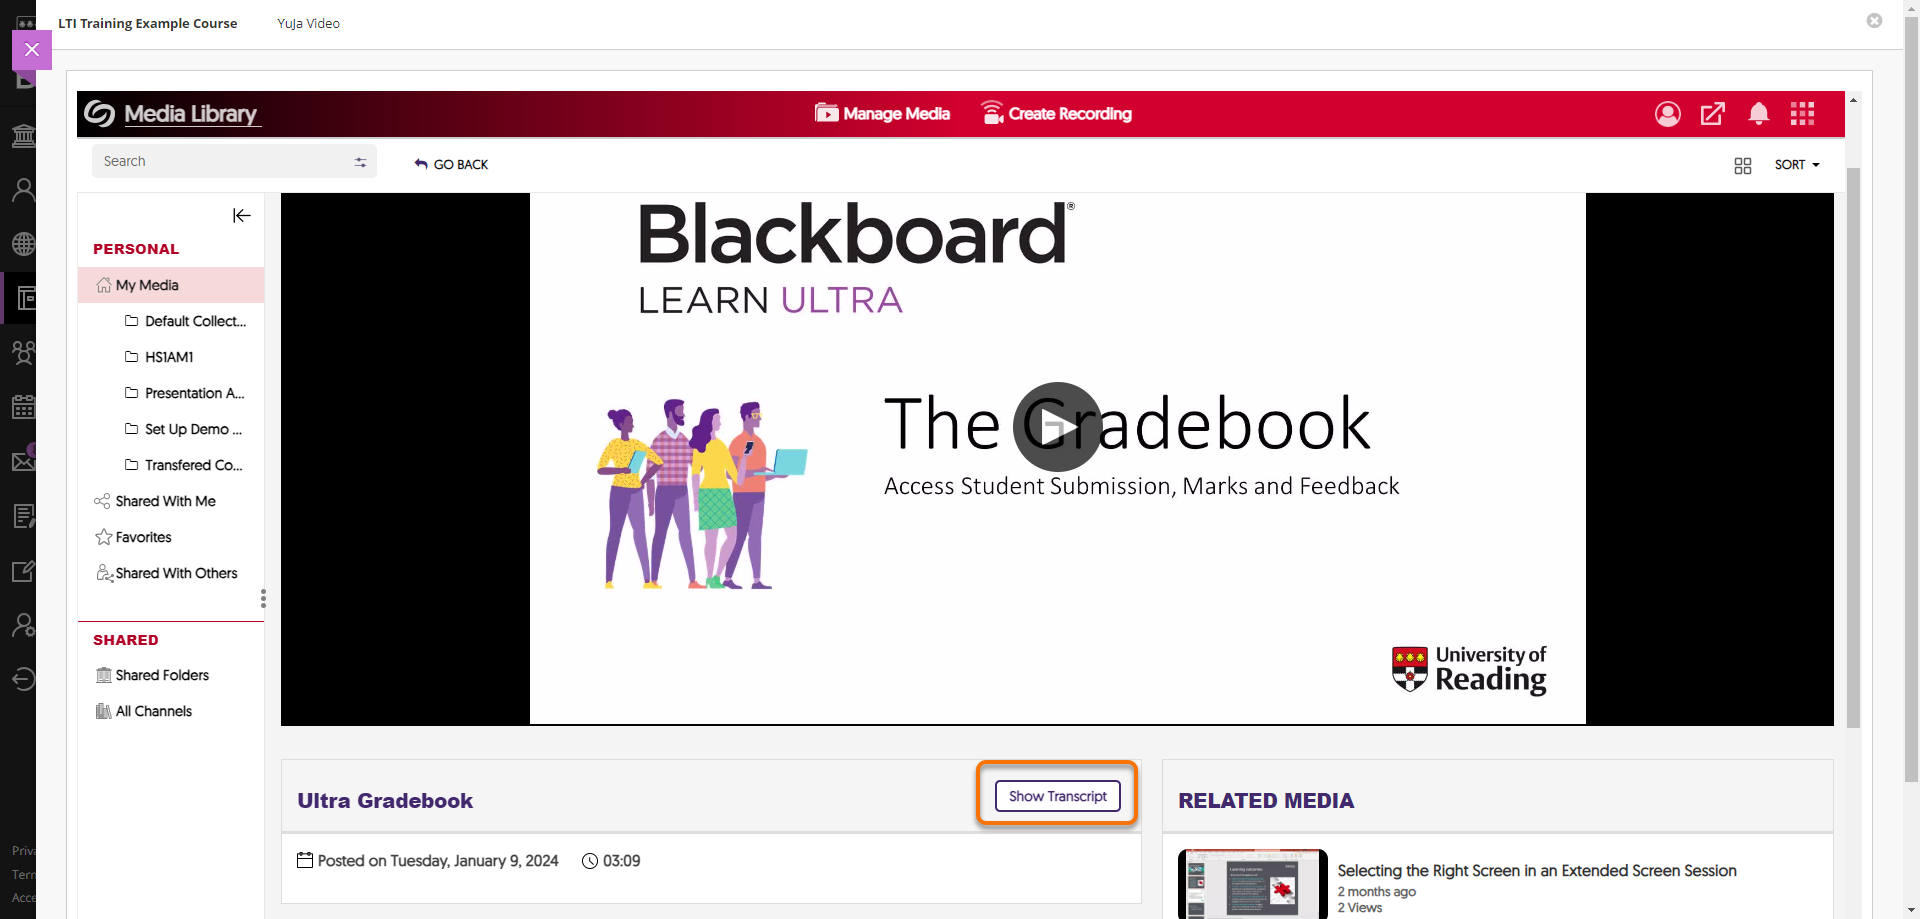The image size is (1920, 919).
Task: Click Create Recording in header
Action: (x=1056, y=114)
